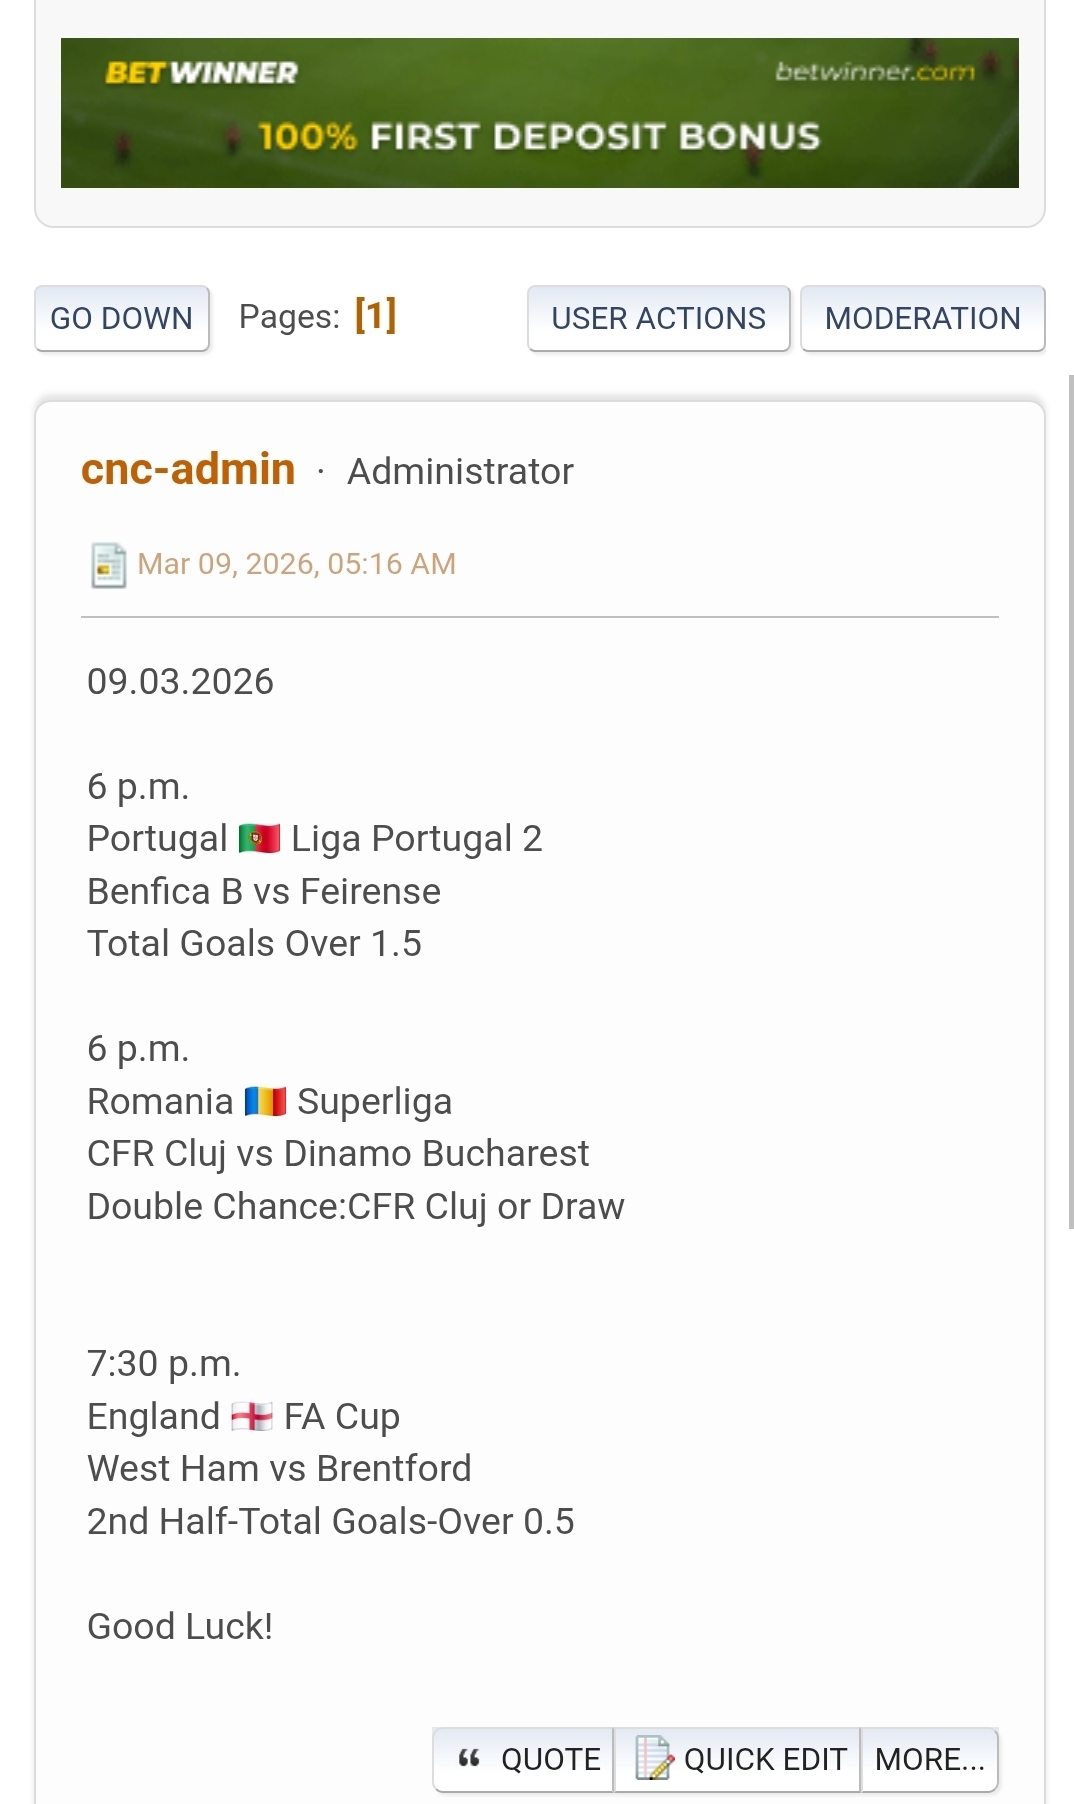The height and width of the screenshot is (1804, 1074).
Task: Open the 100% First Deposit Bonus banner
Action: (539, 137)
